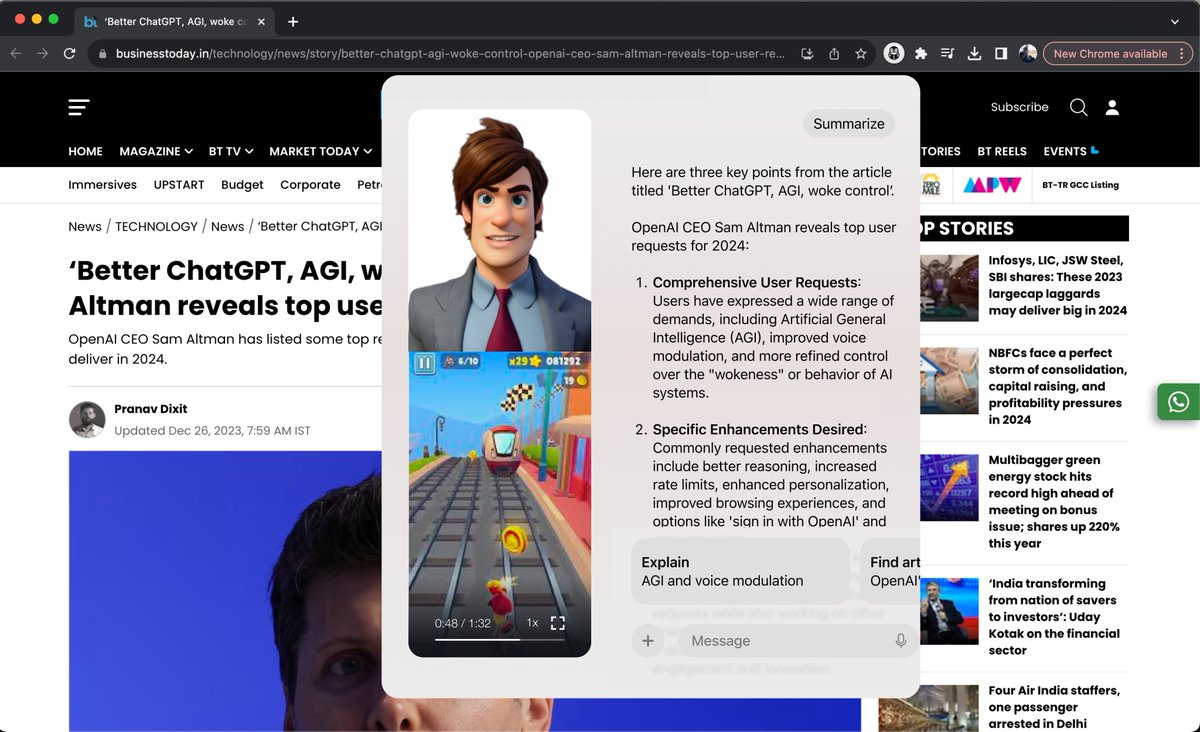
Task: Open 'Infosys, LIC, JSW Steel' top story
Action: click(1057, 285)
